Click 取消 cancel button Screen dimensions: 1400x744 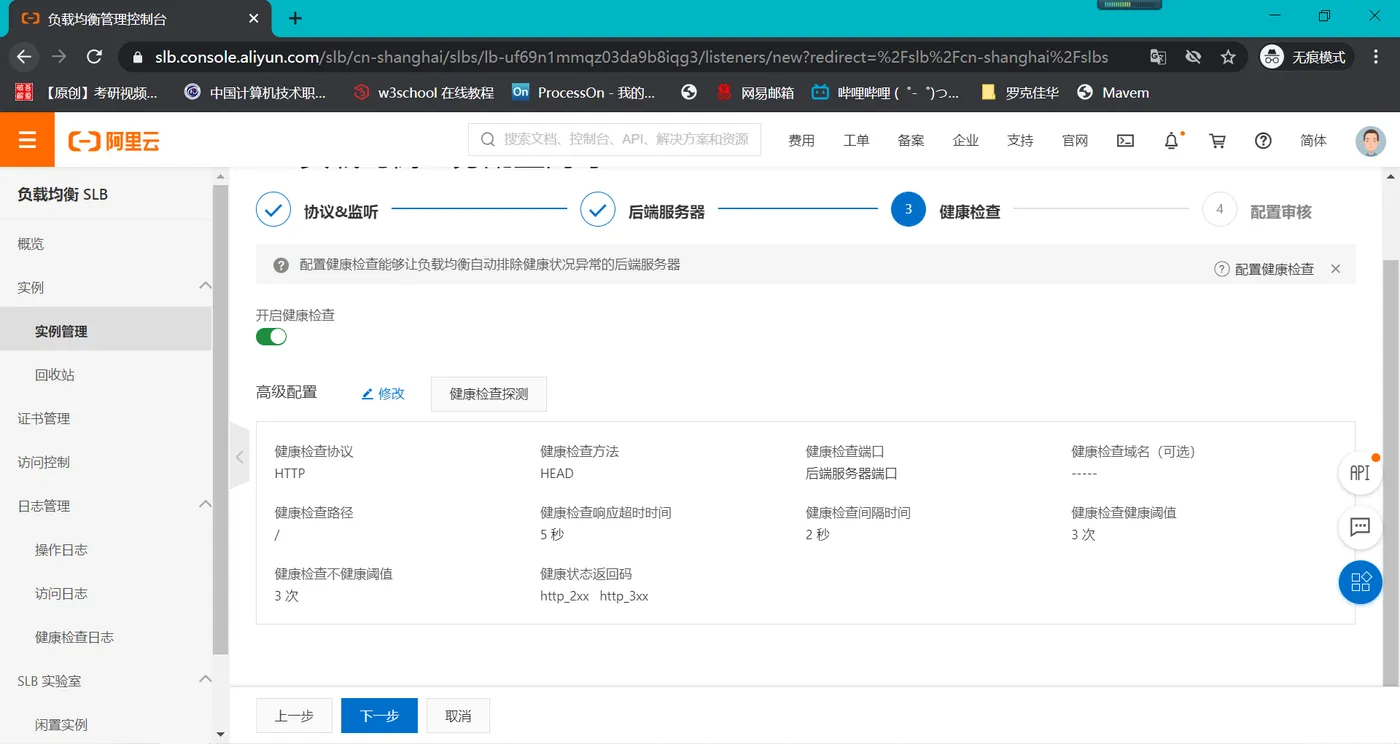point(458,716)
